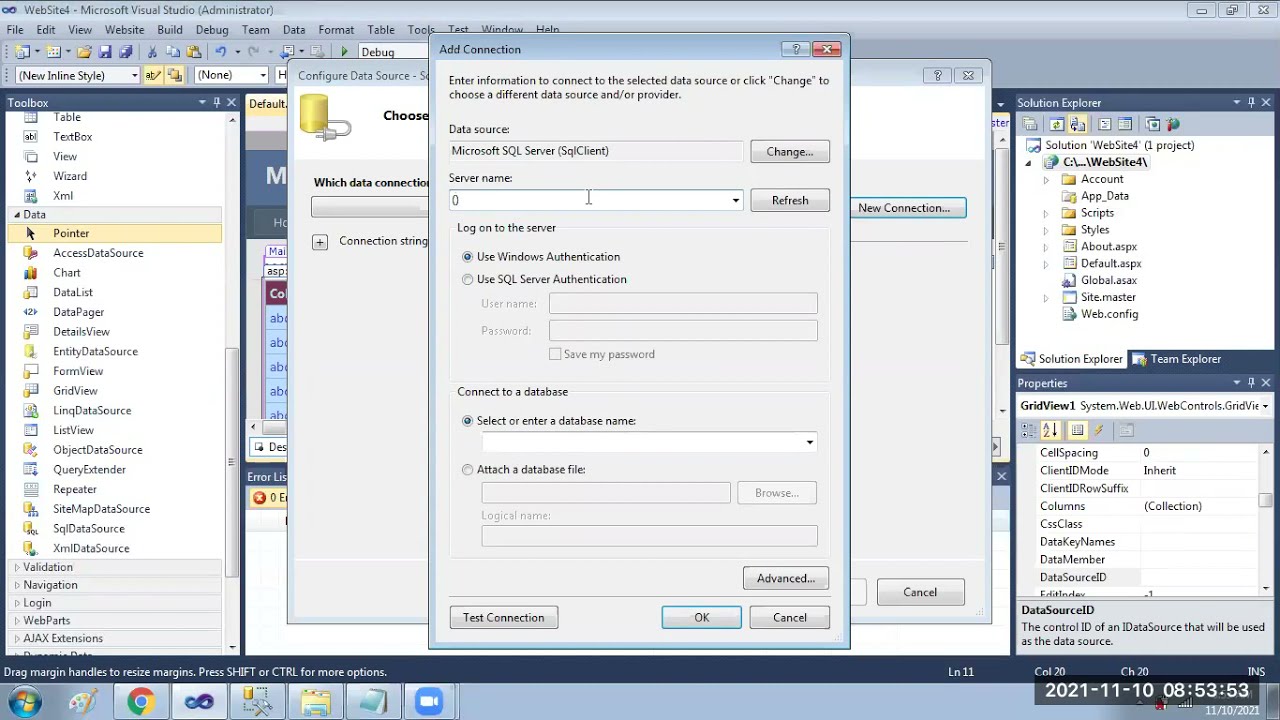Show Events lightning icon in Properties
Viewport: 1280px width, 720px height.
1098,430
